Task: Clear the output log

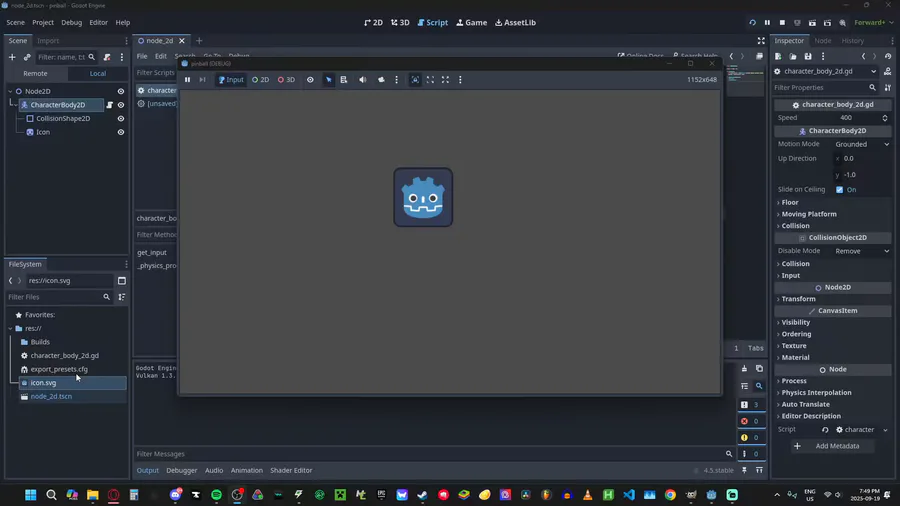Action: point(744,369)
